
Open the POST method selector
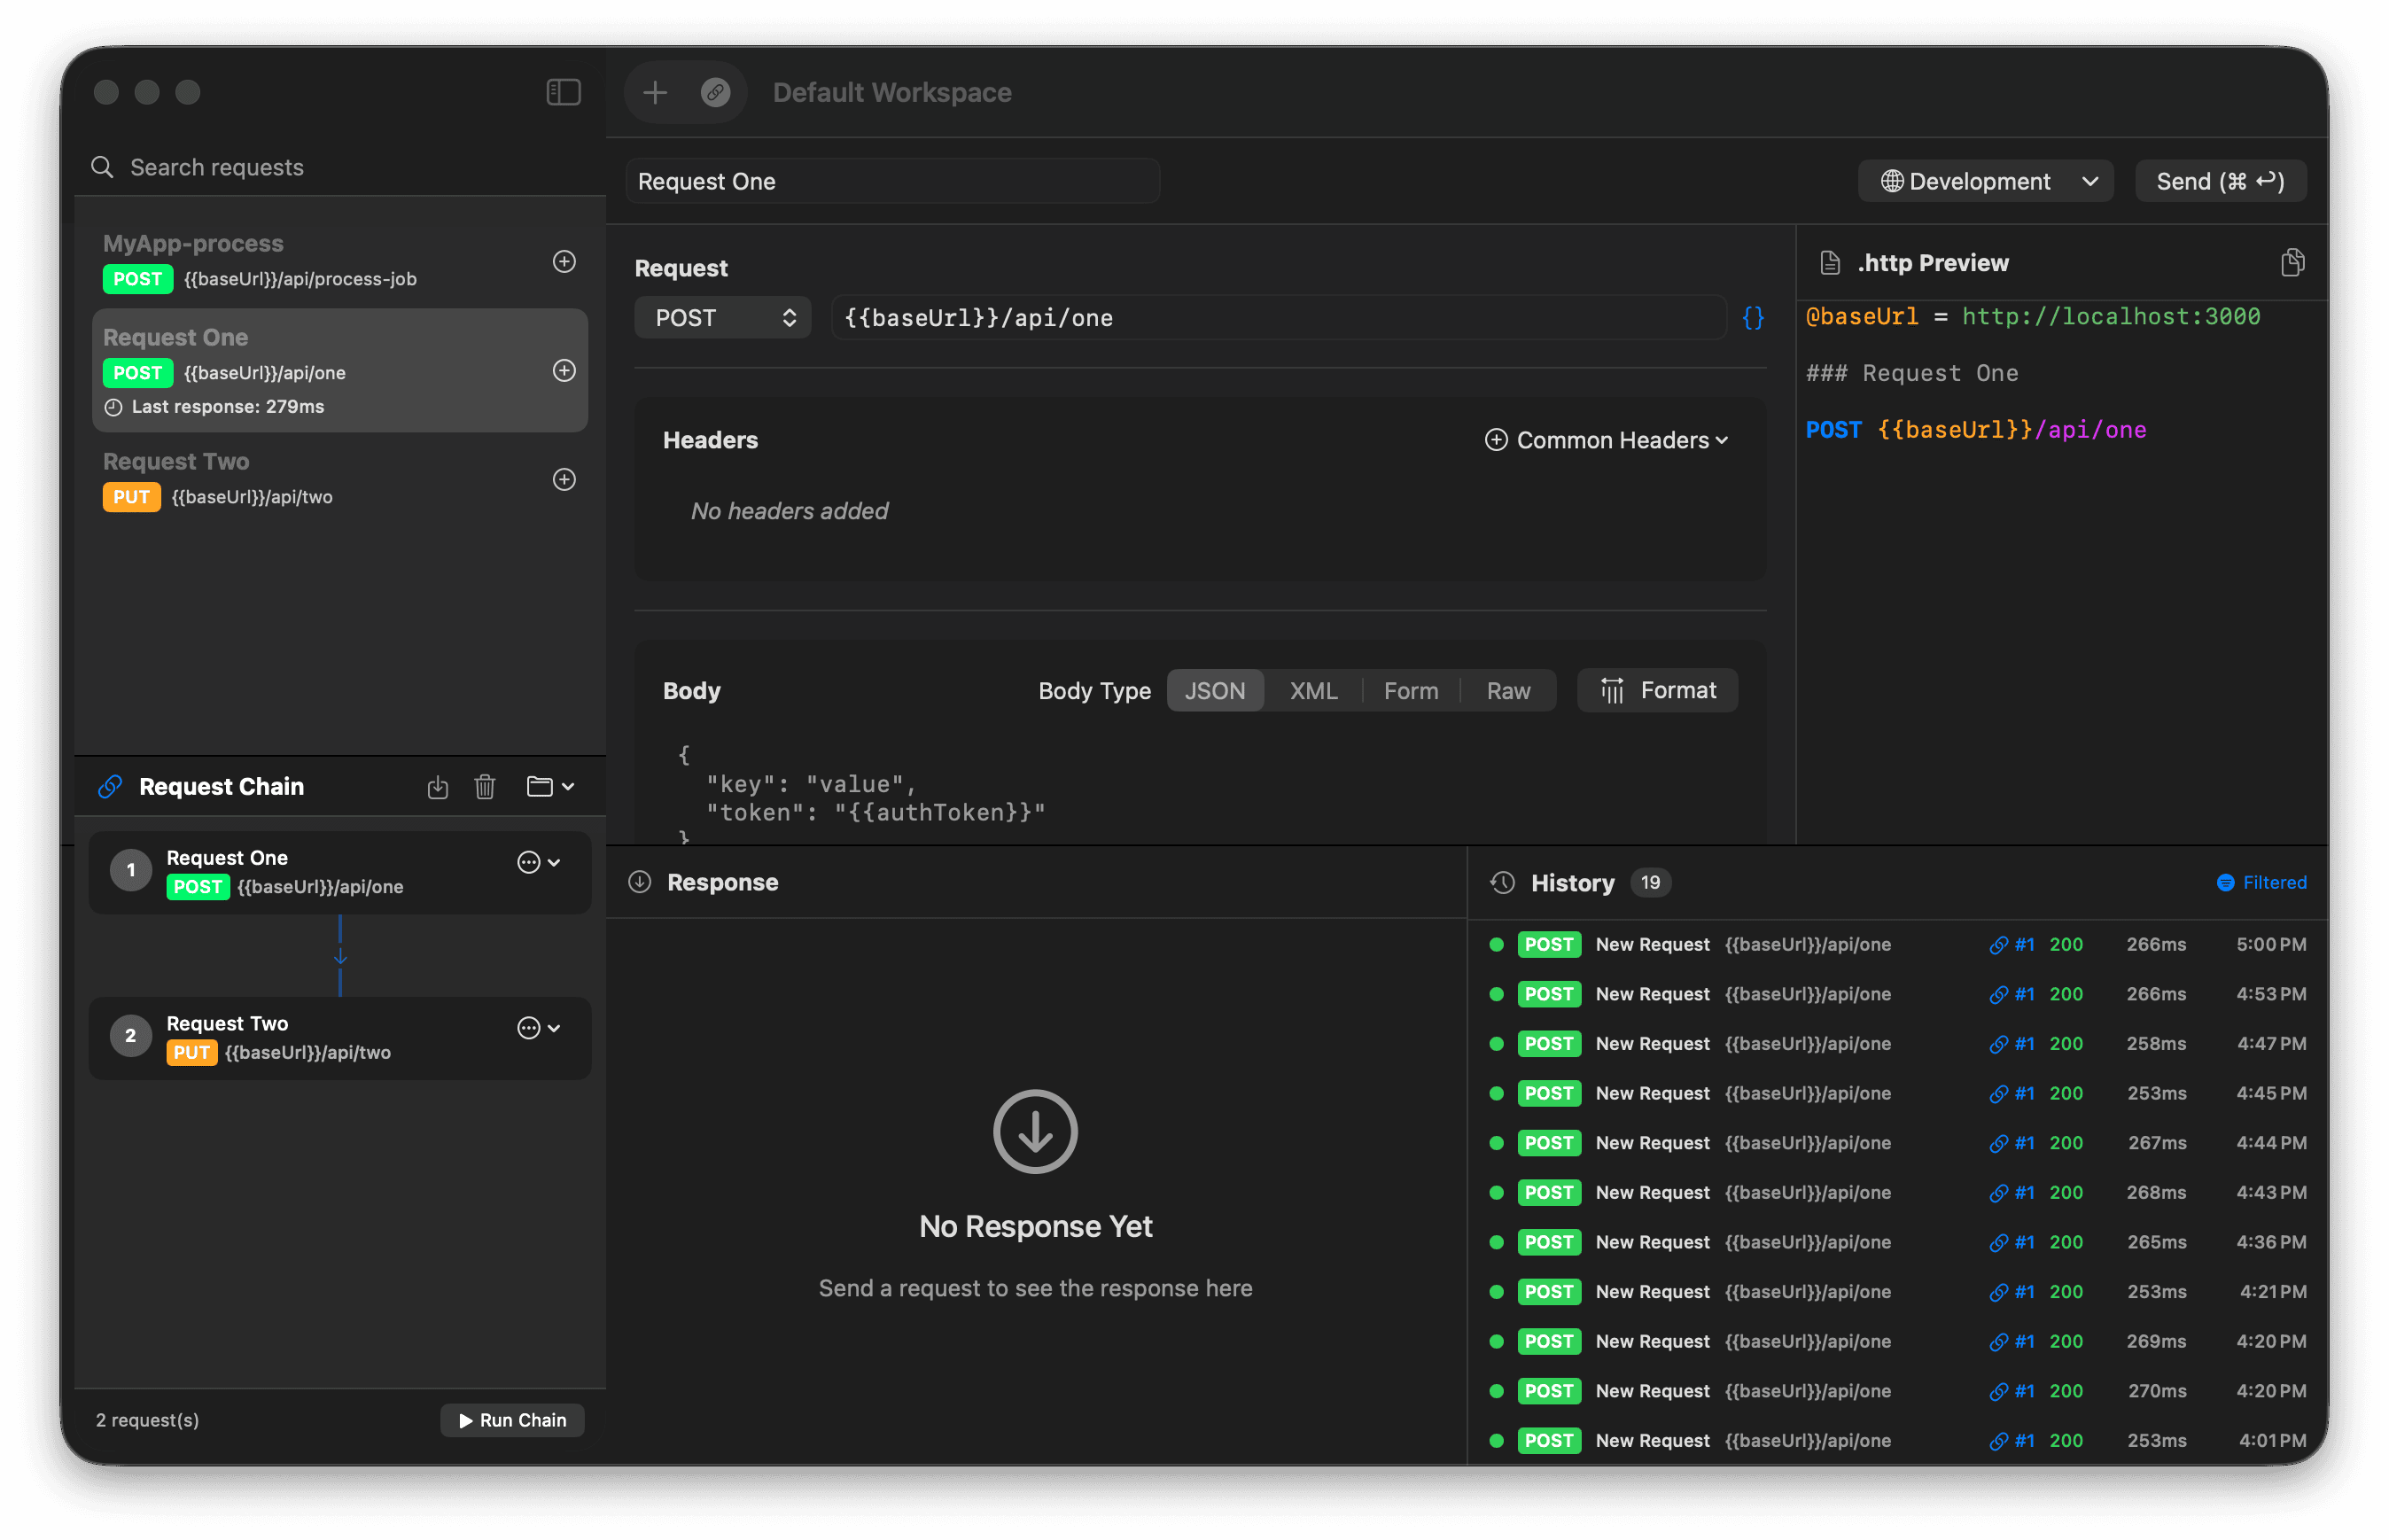(x=722, y=318)
